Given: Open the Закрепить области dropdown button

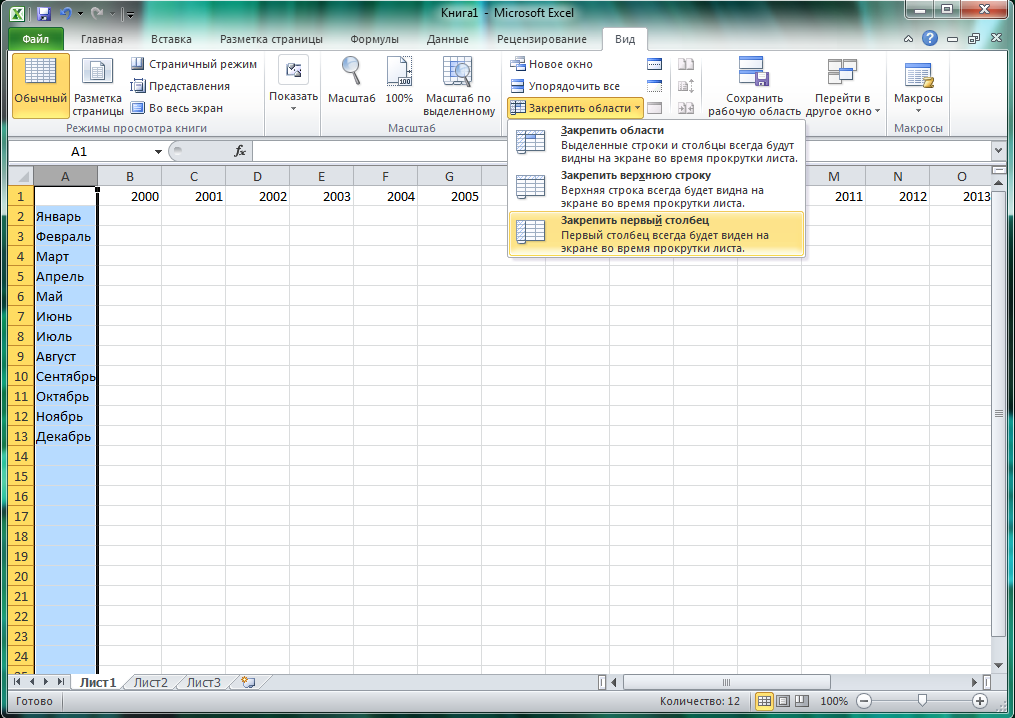Looking at the screenshot, I should click(575, 108).
